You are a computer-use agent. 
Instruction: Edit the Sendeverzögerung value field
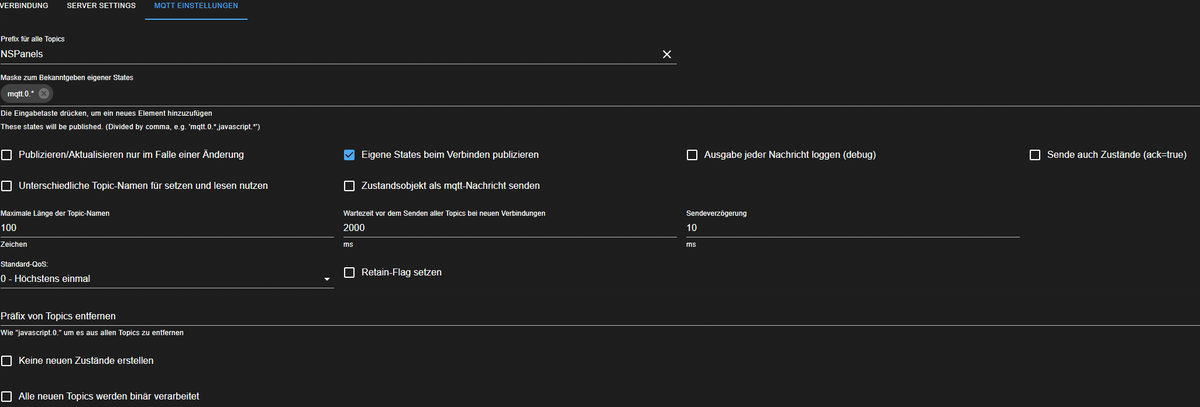click(852, 228)
